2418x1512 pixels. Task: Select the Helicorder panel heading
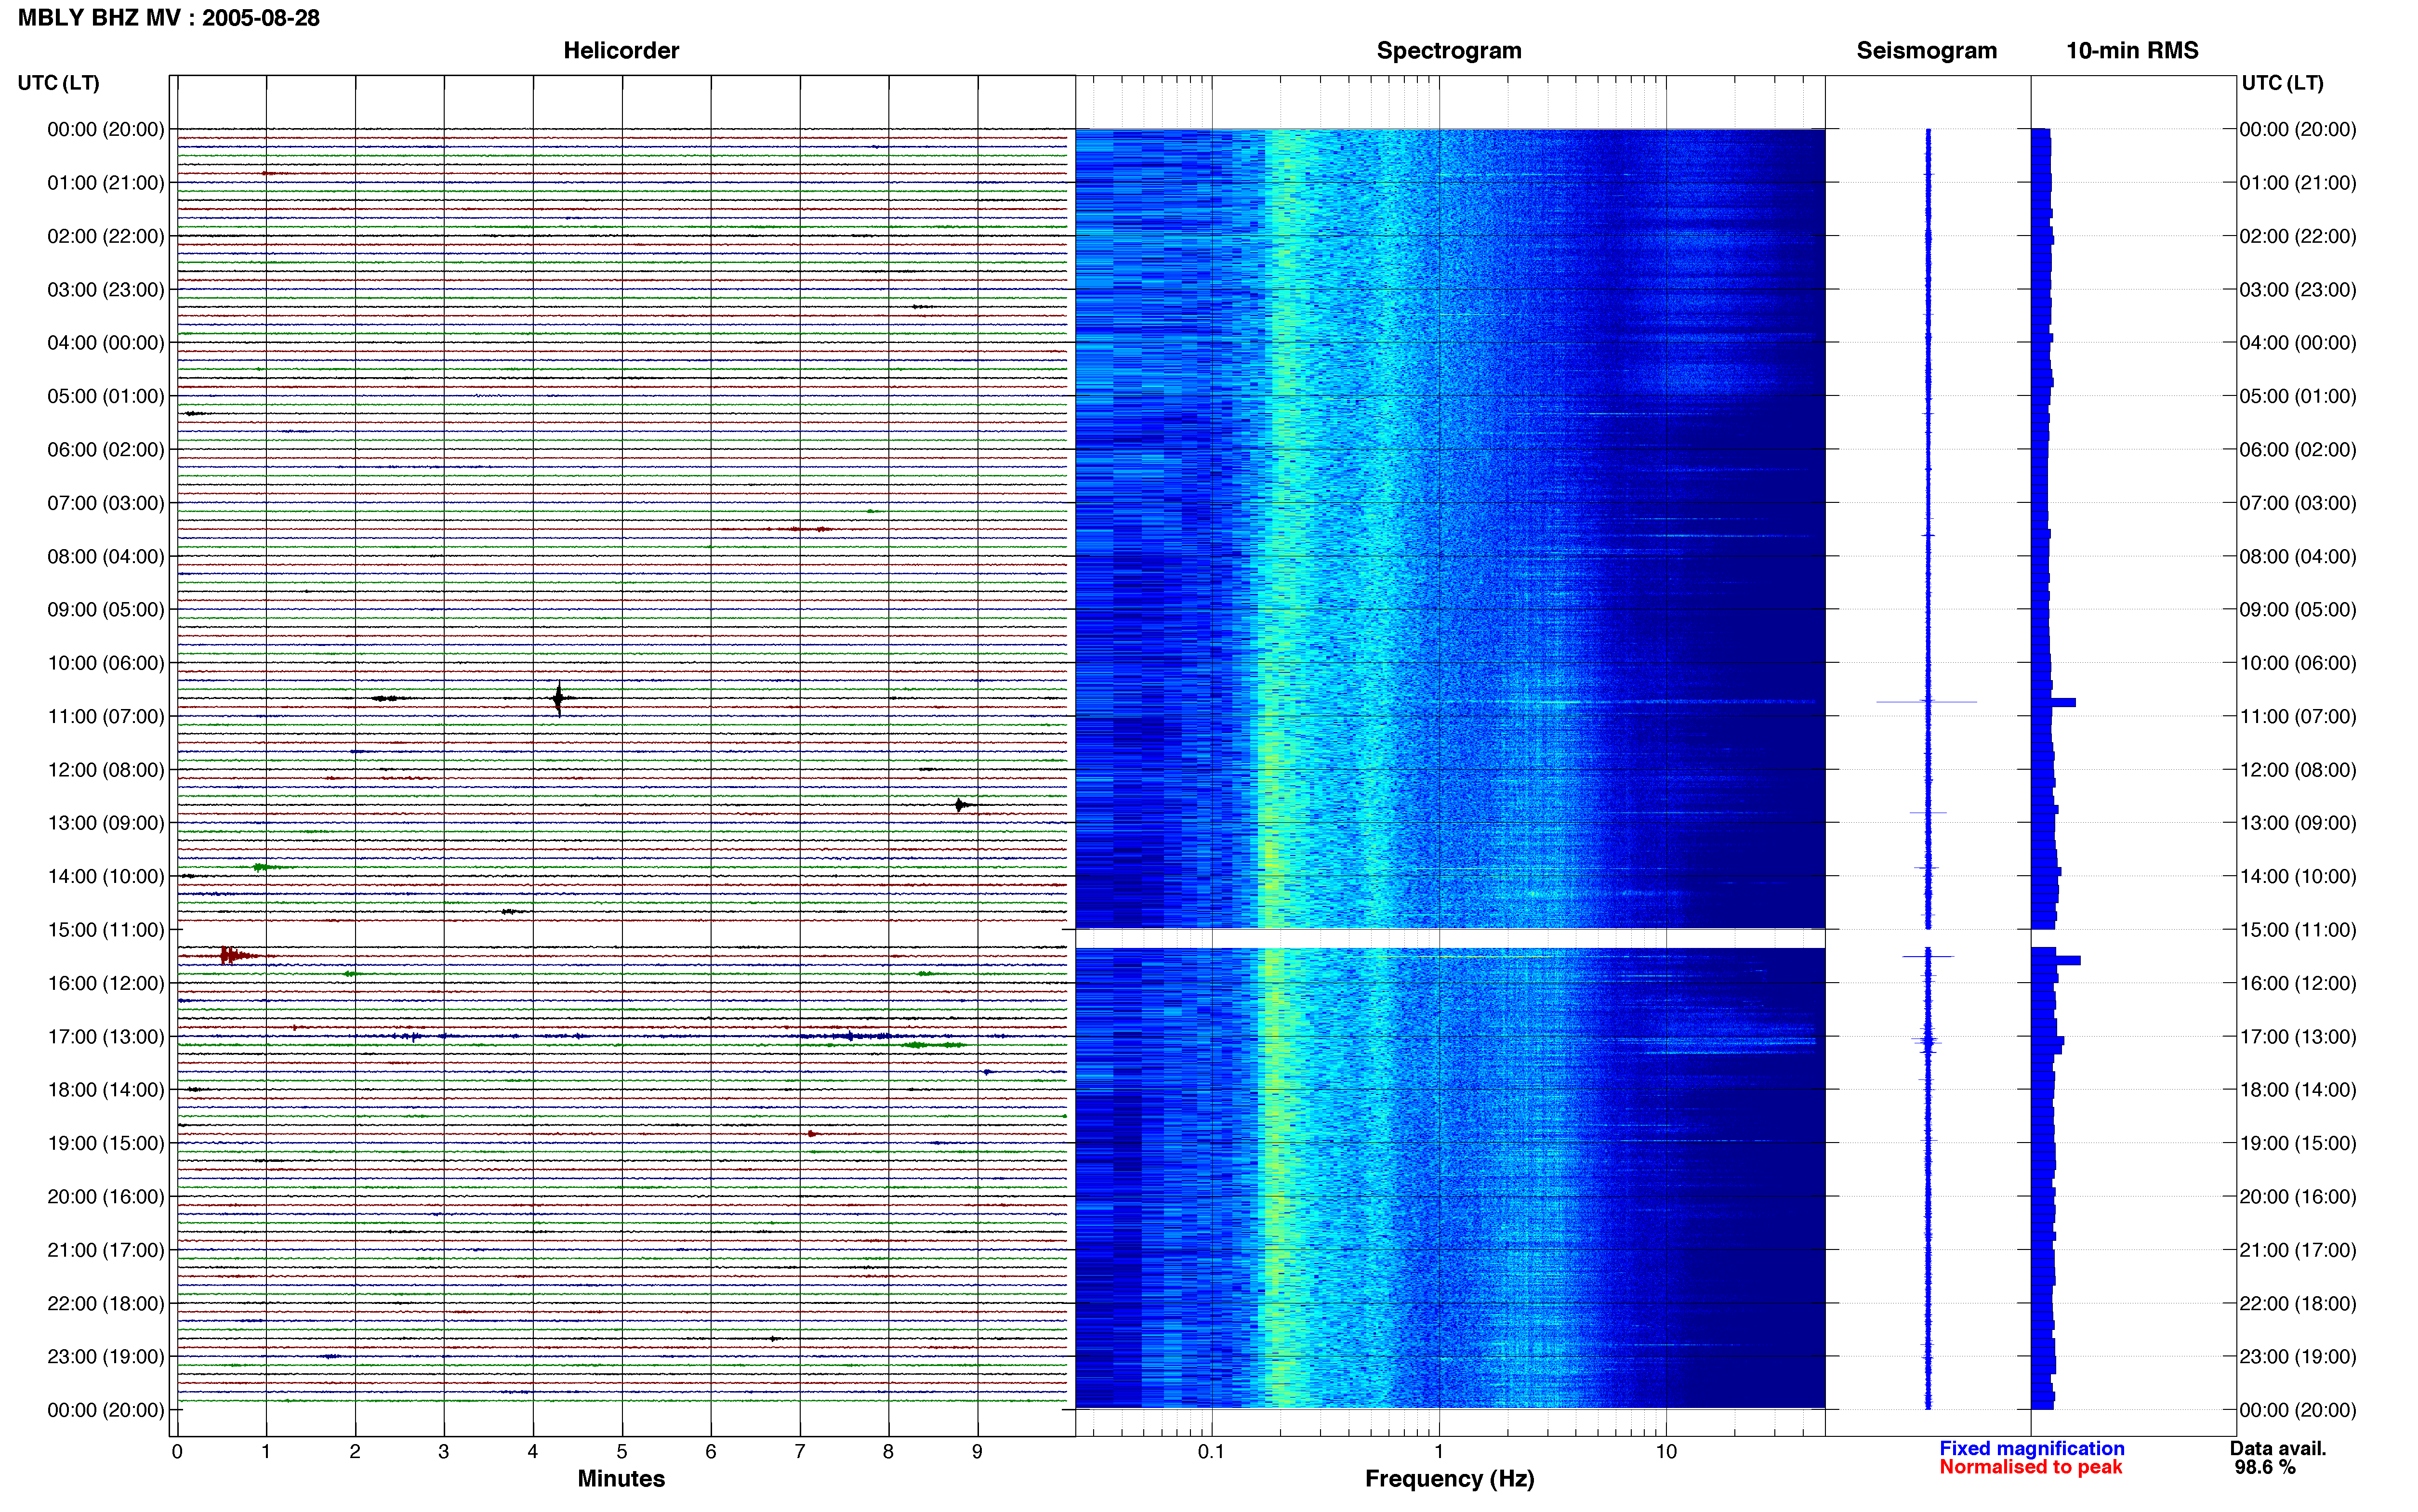(621, 51)
